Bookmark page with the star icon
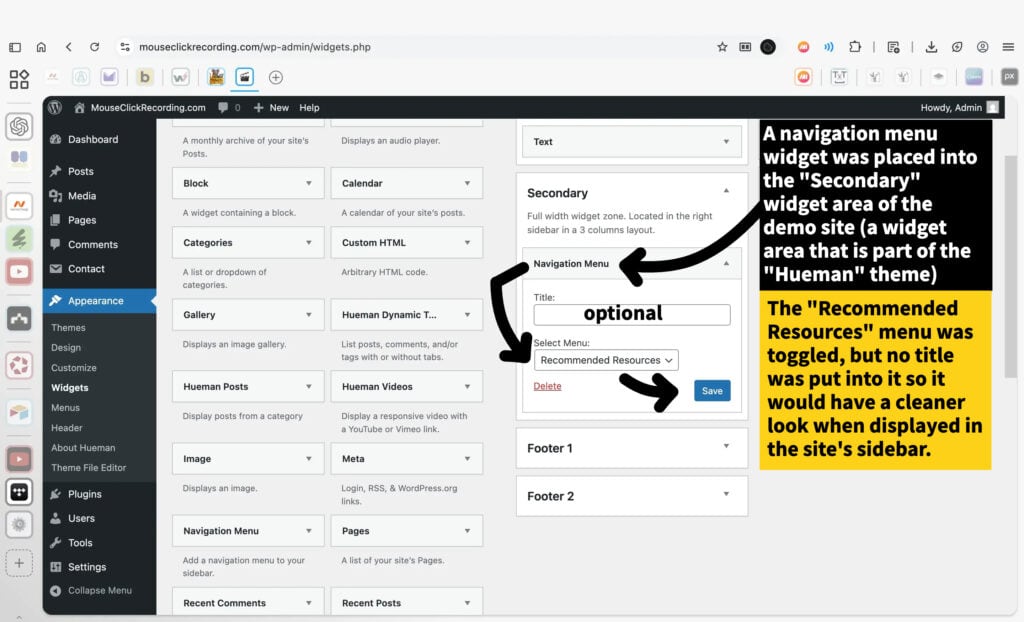 click(722, 47)
